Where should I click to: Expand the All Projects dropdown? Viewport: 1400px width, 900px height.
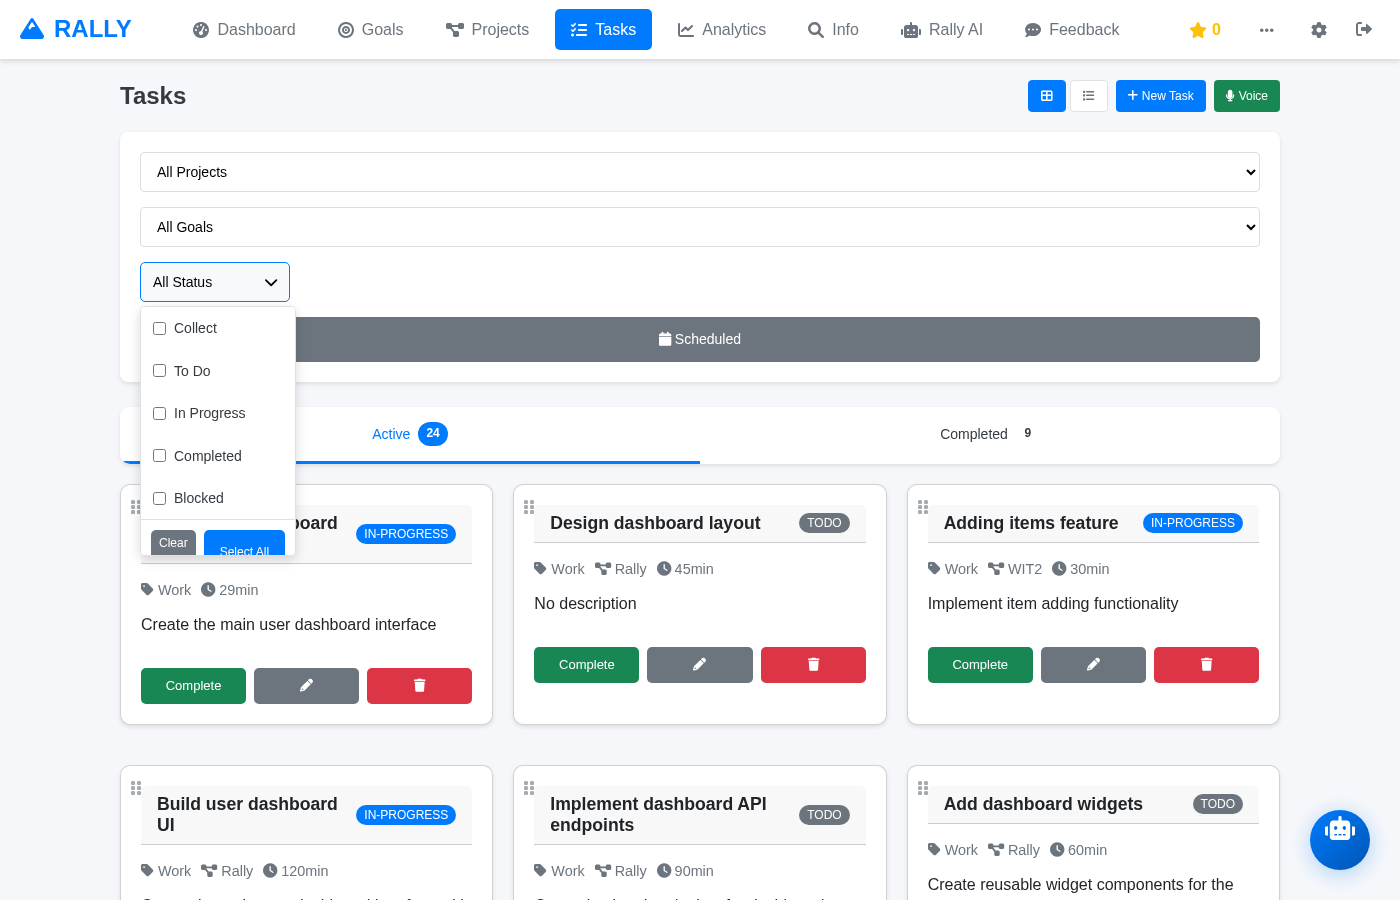699,172
